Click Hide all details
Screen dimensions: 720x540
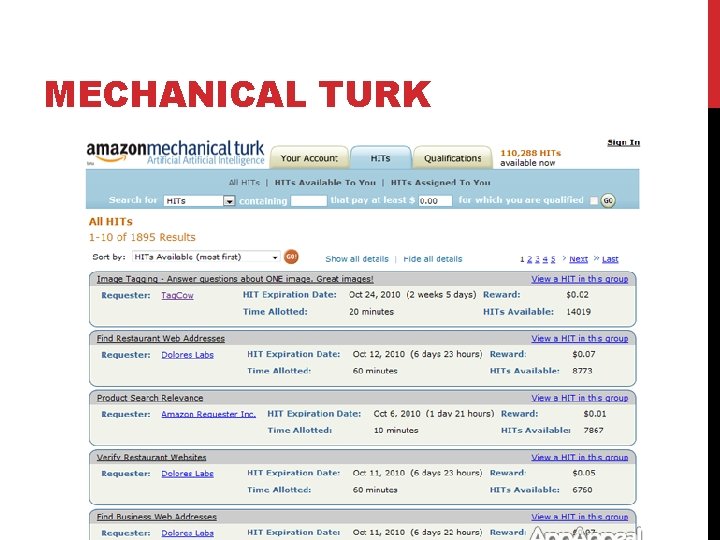pyautogui.click(x=433, y=259)
